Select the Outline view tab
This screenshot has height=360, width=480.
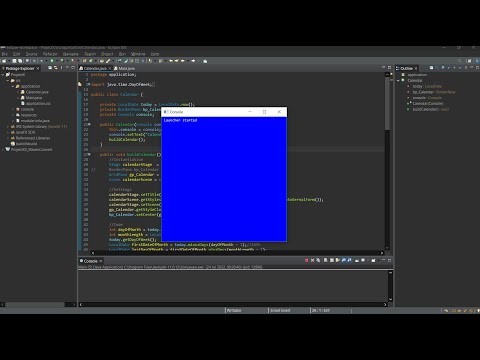click(406, 68)
